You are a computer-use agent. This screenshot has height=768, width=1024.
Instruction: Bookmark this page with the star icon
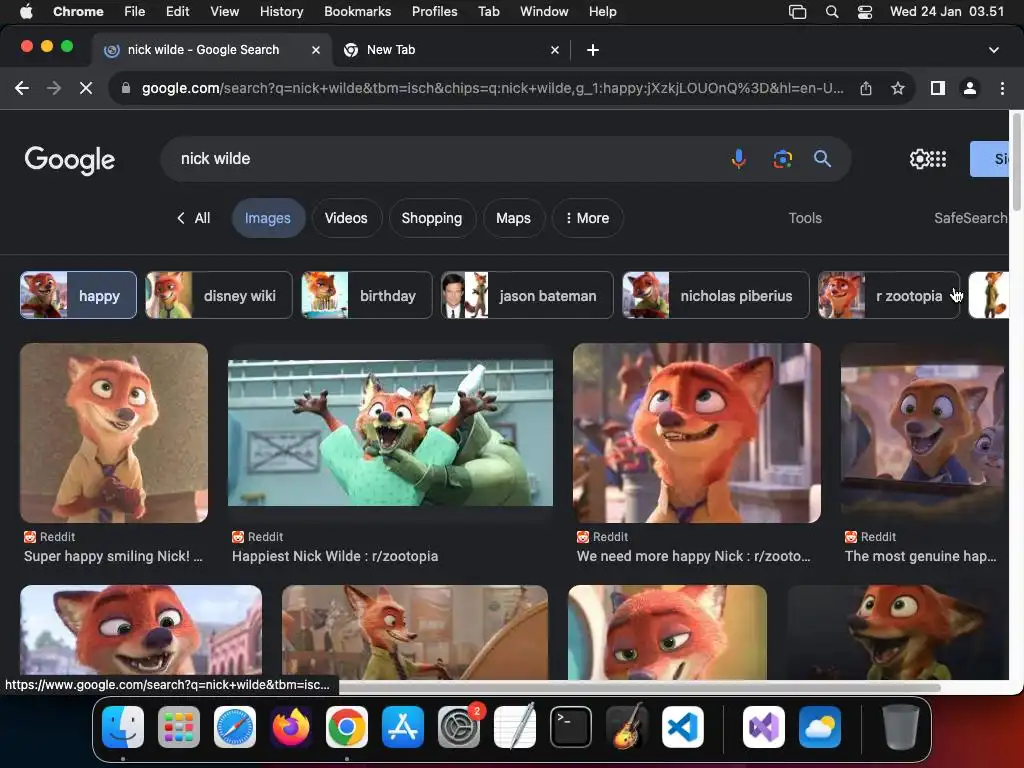click(x=898, y=88)
